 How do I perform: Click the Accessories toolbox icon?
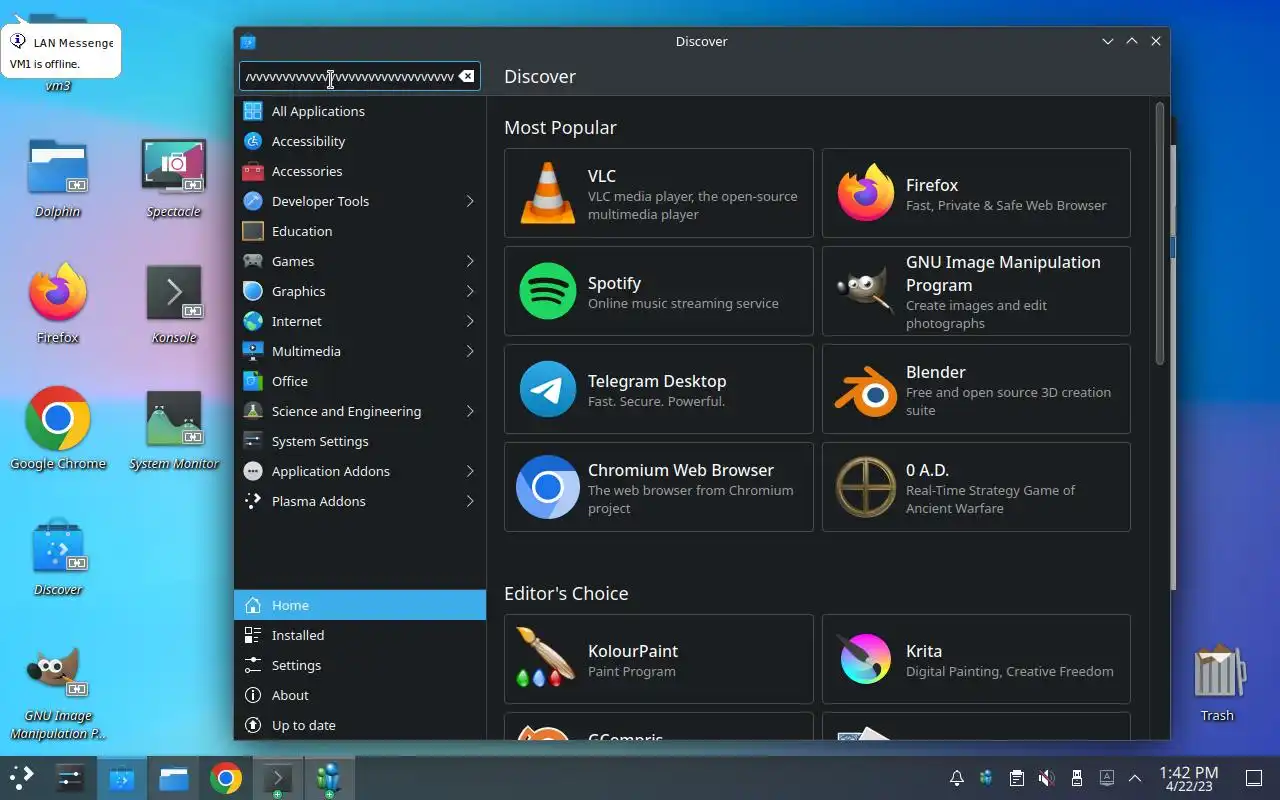pyautogui.click(x=253, y=171)
